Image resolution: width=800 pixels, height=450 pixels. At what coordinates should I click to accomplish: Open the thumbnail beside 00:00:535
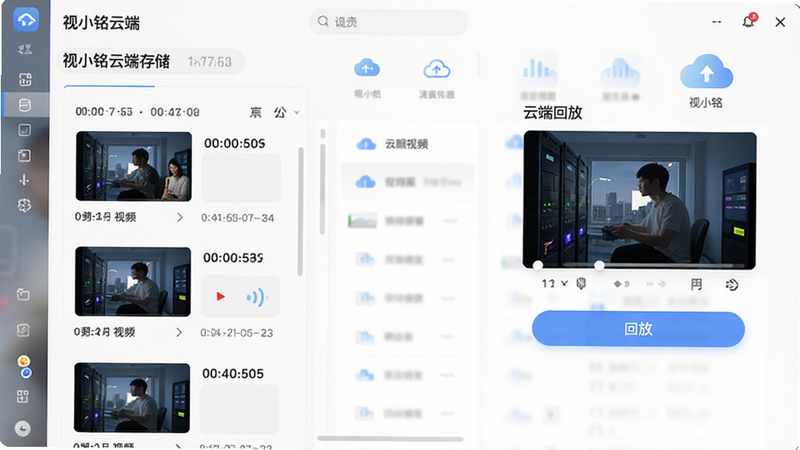(133, 282)
